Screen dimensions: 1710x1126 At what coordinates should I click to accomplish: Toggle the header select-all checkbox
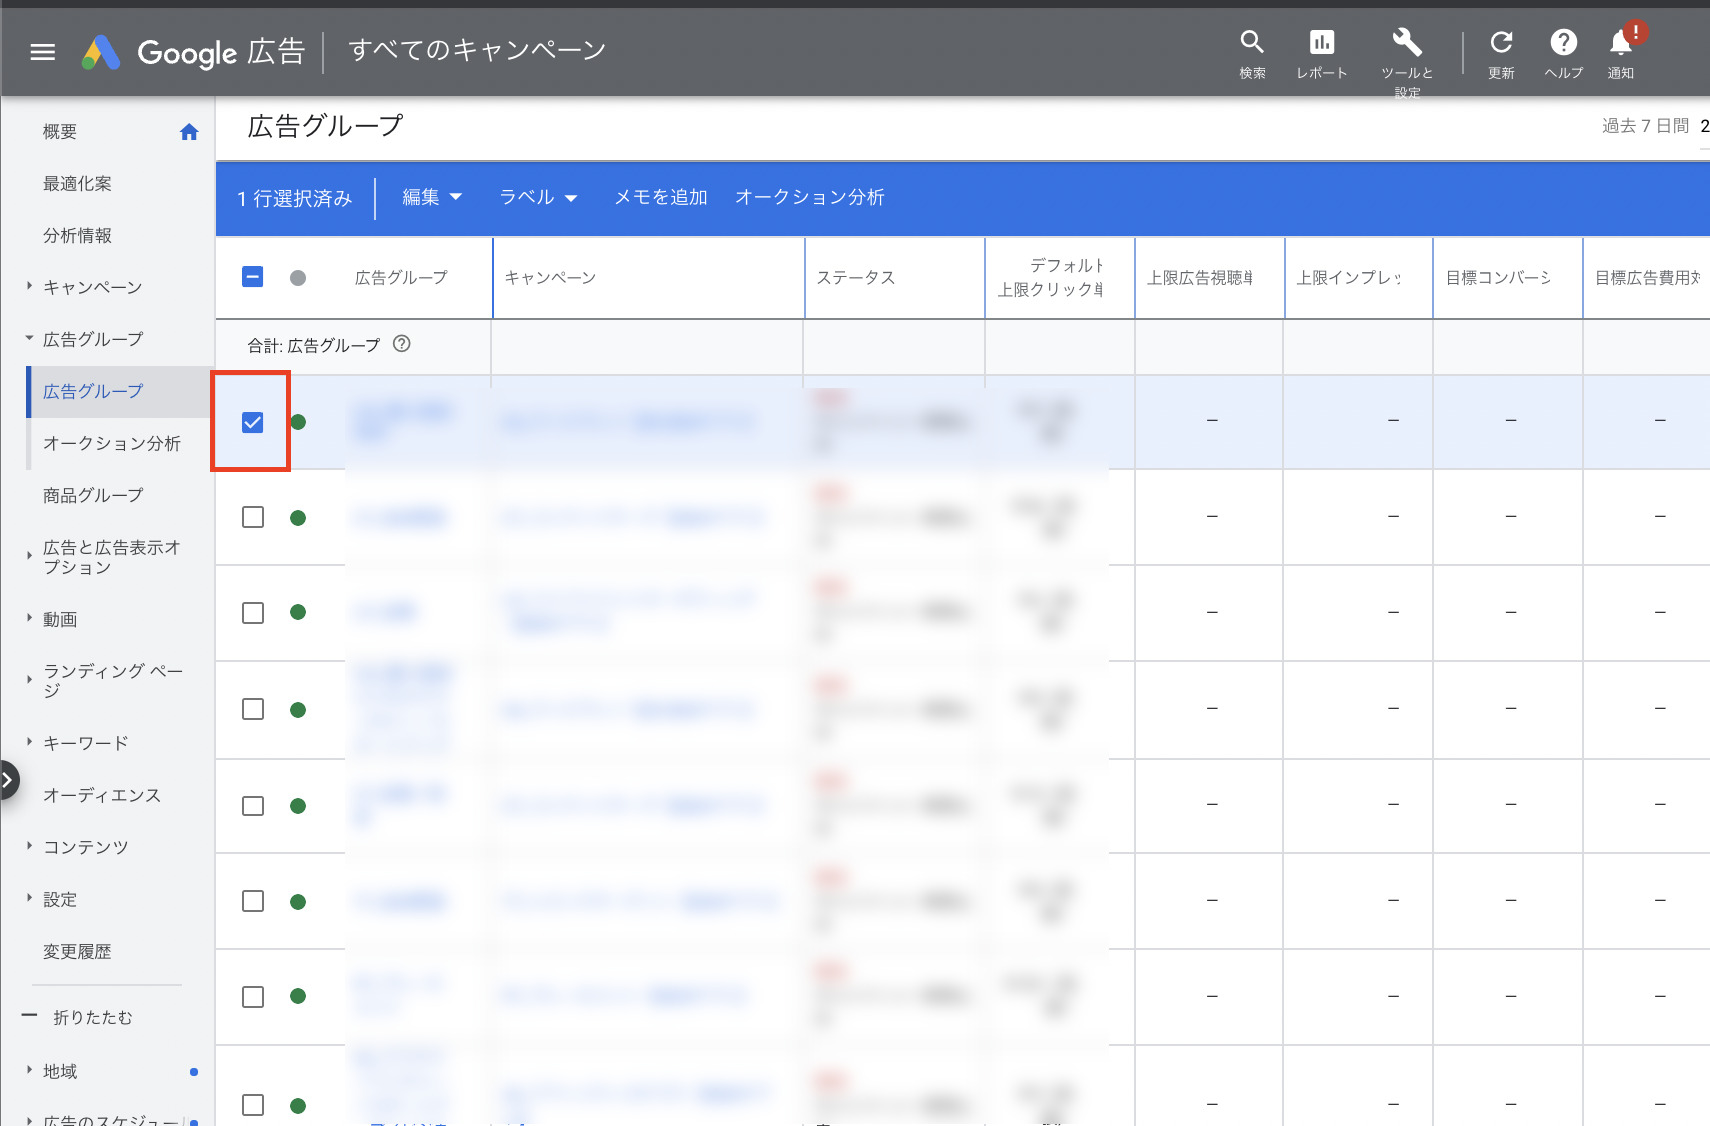(253, 277)
